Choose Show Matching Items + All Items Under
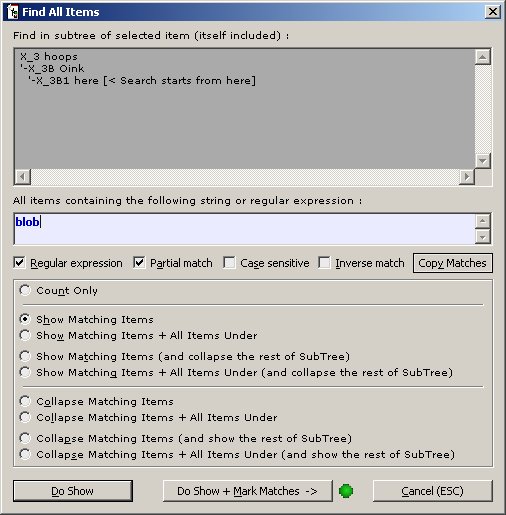 (x=25, y=335)
